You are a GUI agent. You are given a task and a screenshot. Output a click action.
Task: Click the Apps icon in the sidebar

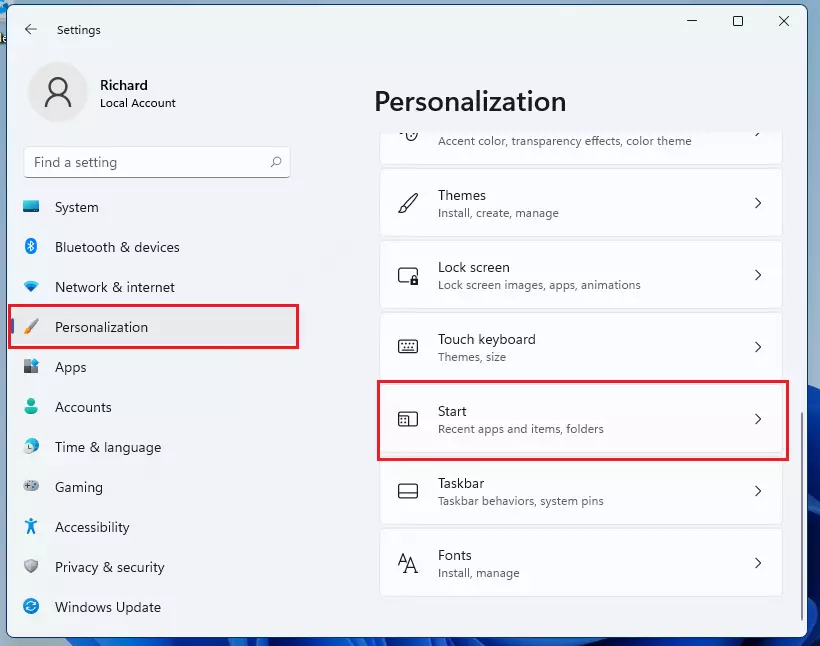pos(31,366)
